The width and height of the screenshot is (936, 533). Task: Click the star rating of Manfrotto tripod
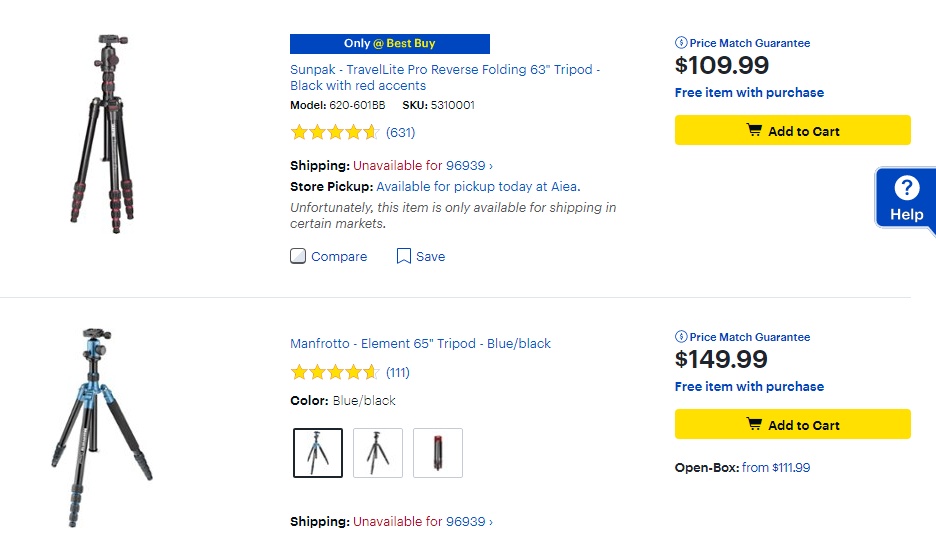coord(334,373)
